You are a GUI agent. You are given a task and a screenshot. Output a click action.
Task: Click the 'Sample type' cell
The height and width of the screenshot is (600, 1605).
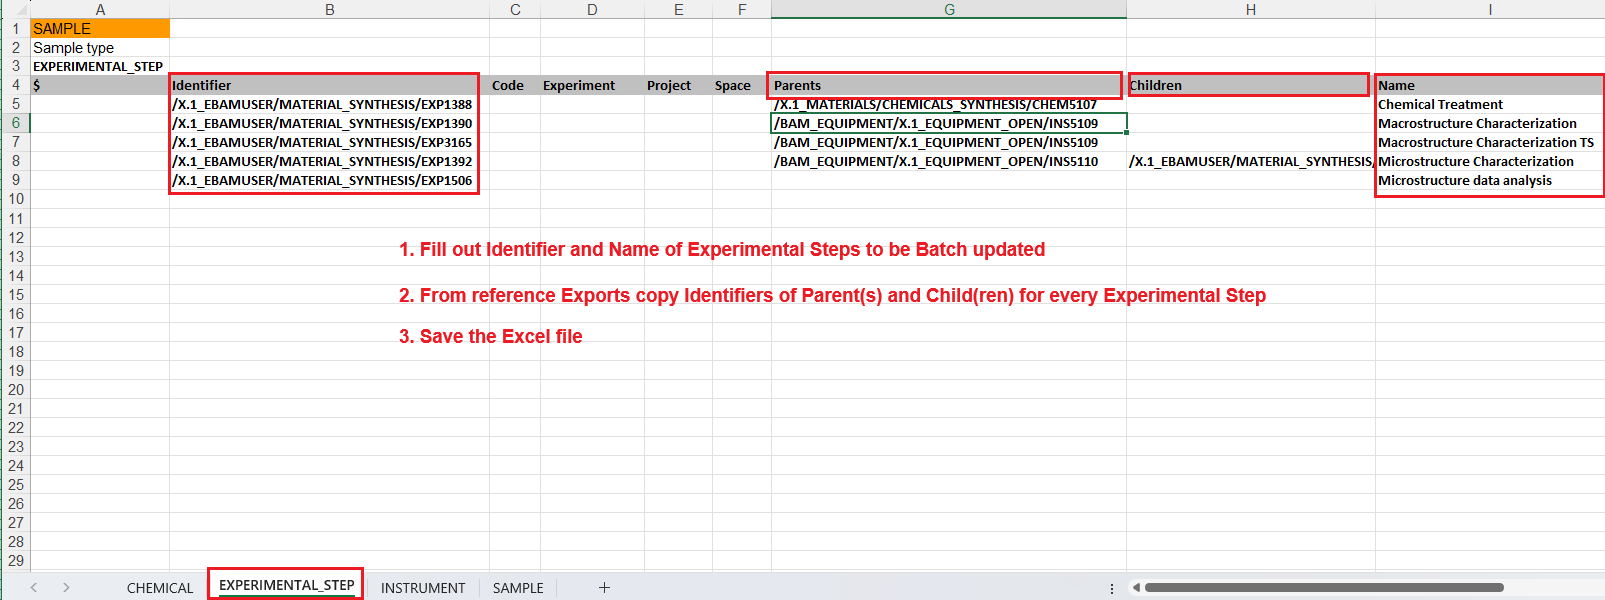coord(100,47)
